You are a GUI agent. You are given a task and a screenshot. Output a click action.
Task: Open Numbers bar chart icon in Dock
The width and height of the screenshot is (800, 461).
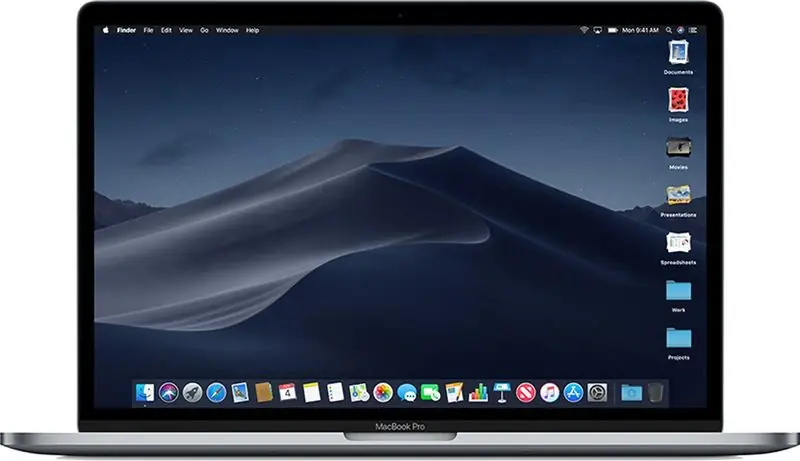478,393
